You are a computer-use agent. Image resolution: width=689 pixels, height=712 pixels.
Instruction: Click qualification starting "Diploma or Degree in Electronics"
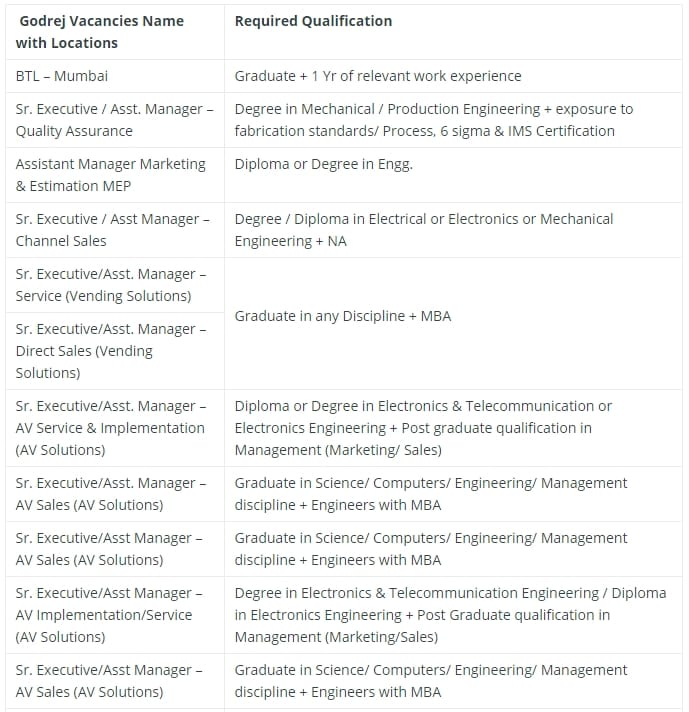[x=423, y=428]
